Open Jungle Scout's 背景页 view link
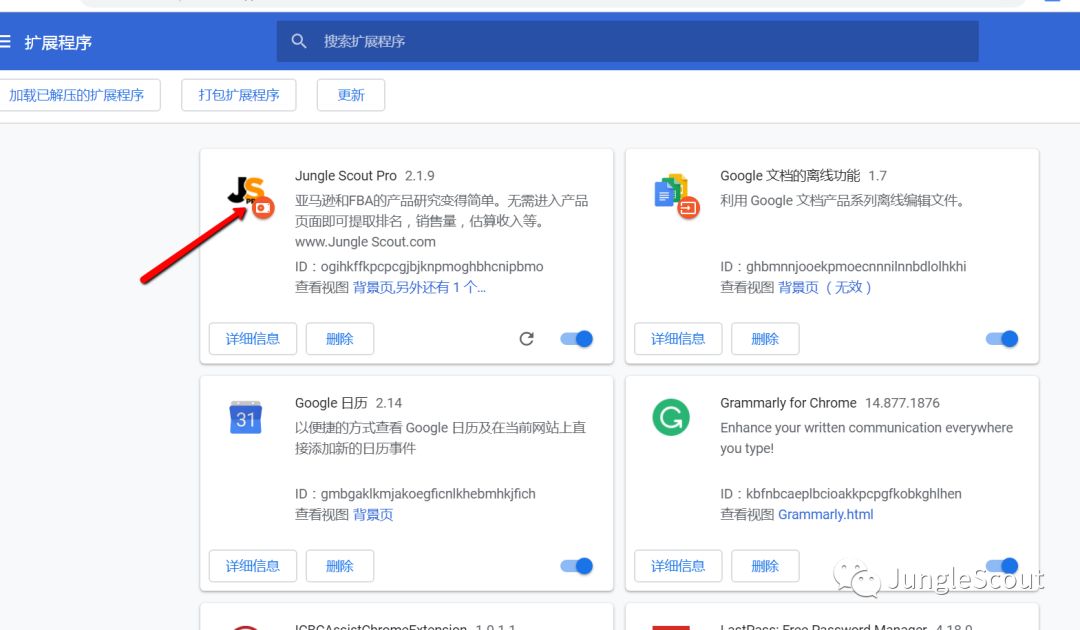1080x630 pixels. (375, 288)
